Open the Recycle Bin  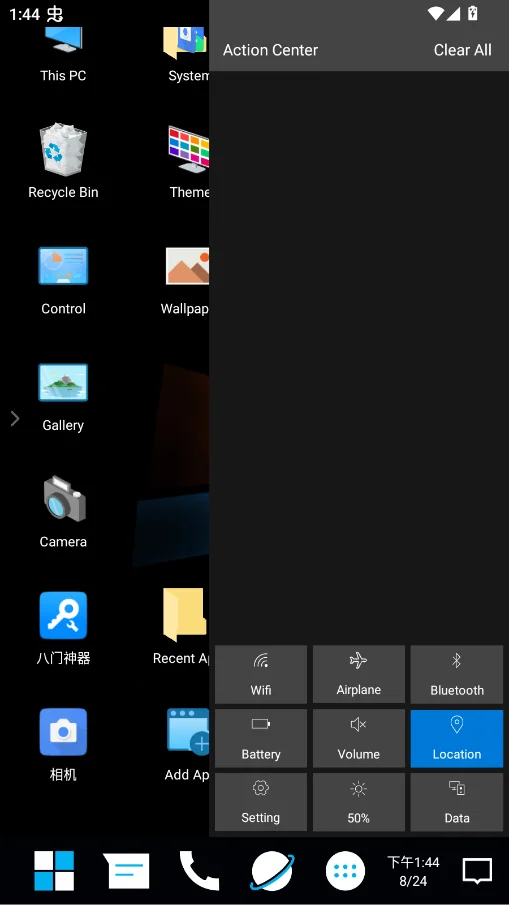[63, 162]
